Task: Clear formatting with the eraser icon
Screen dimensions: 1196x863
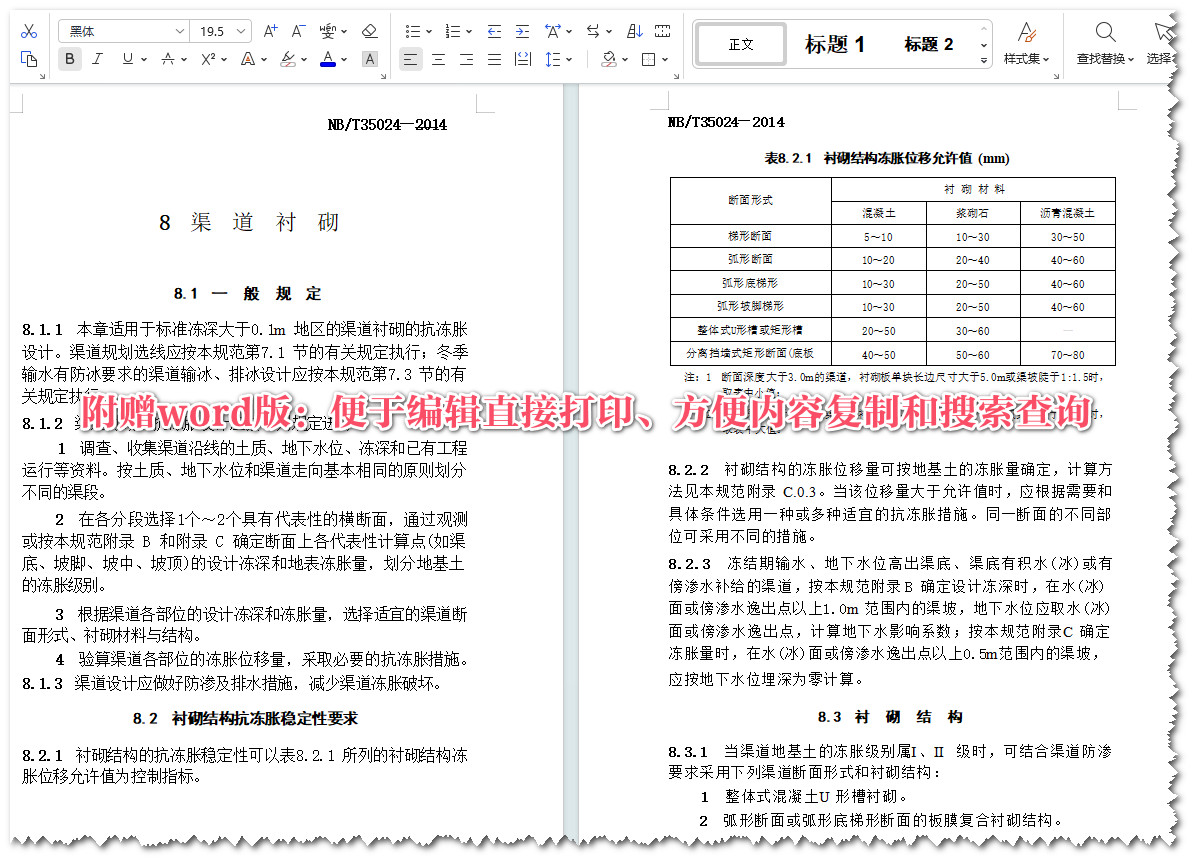Action: click(368, 31)
